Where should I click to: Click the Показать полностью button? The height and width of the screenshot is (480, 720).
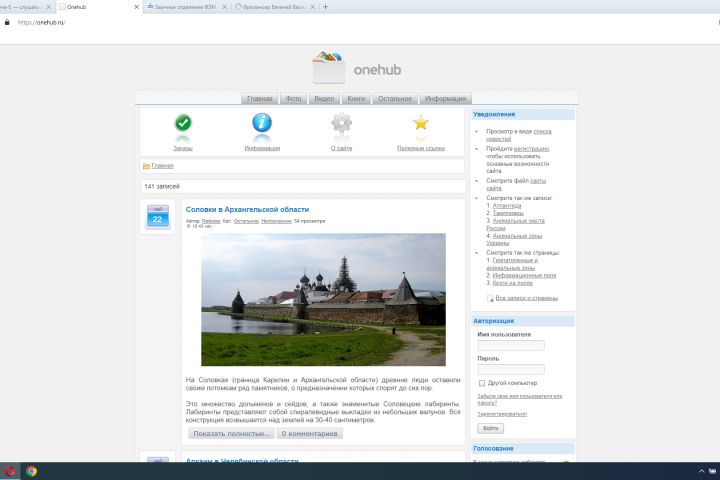pyautogui.click(x=231, y=434)
